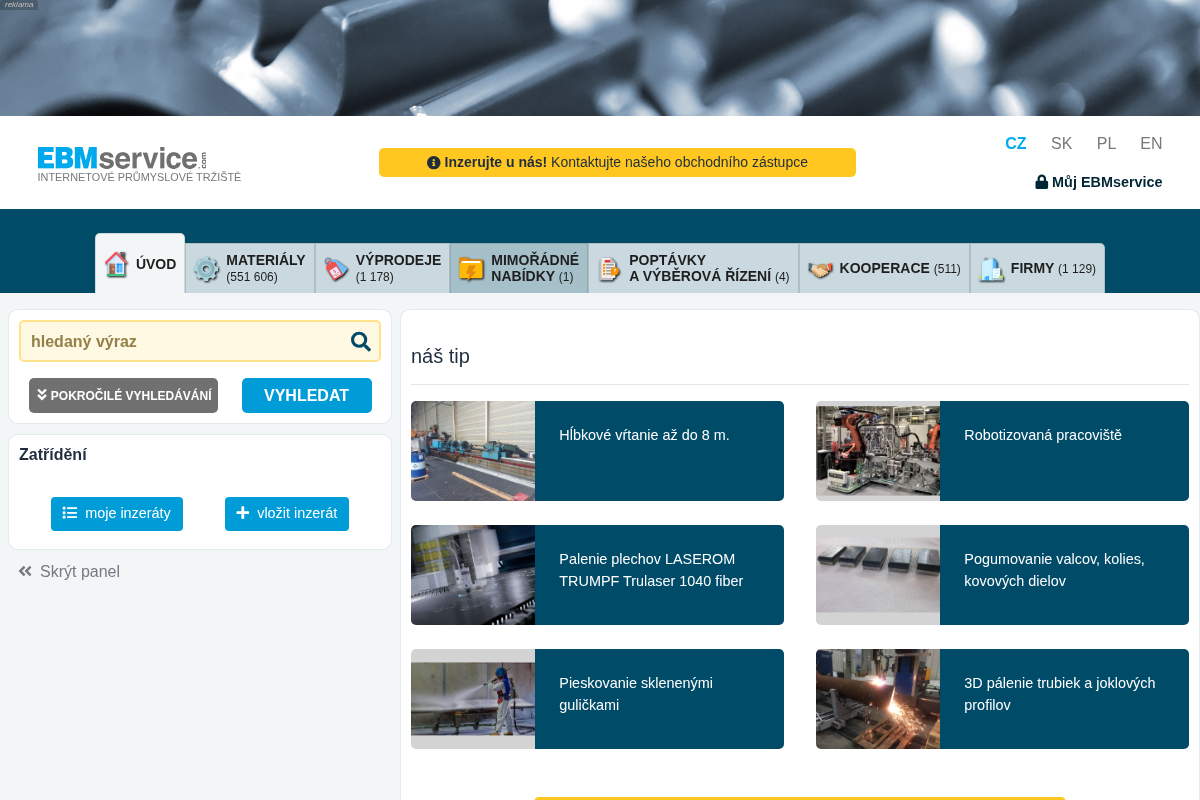Hide the panel via Skrýt panel

[x=69, y=571]
